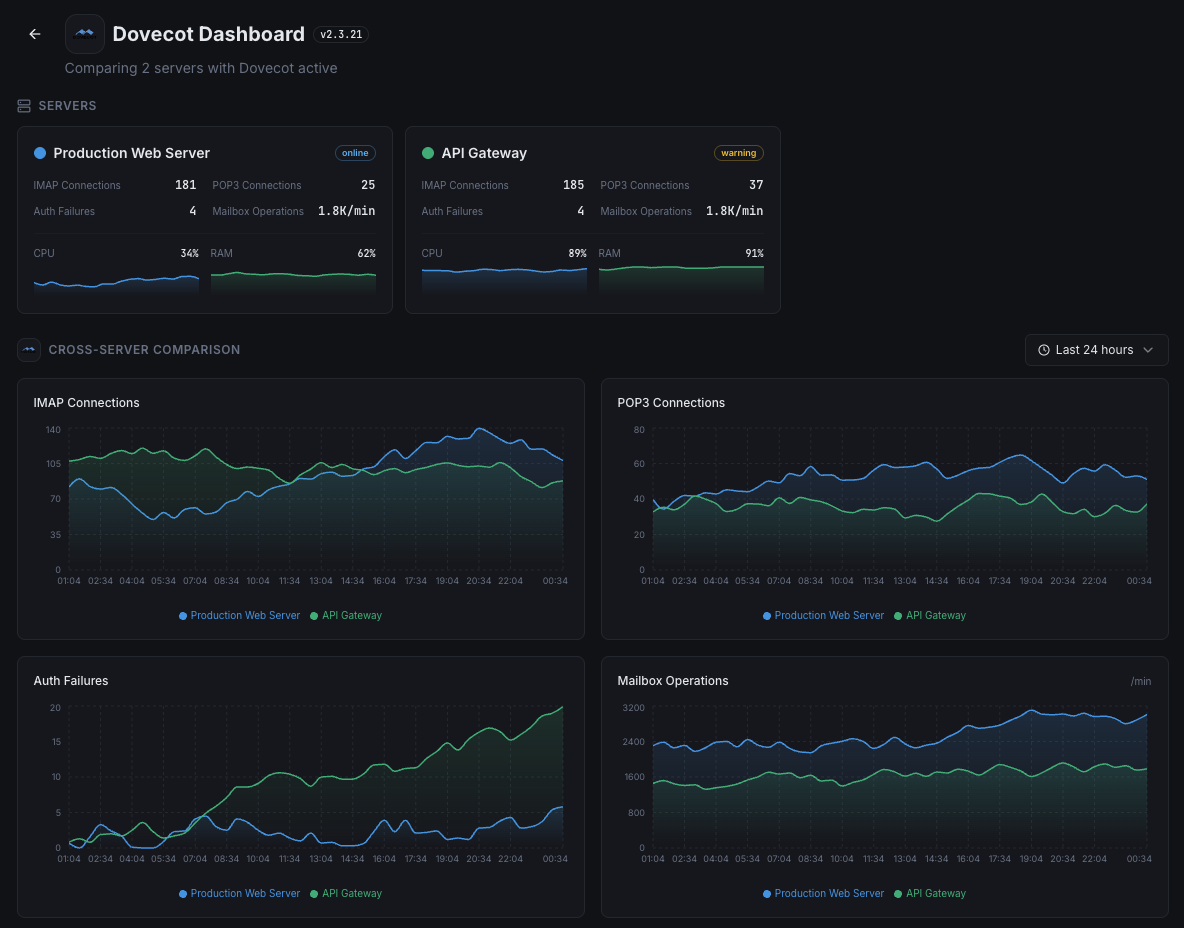Open the API Gateway server card title

484,153
